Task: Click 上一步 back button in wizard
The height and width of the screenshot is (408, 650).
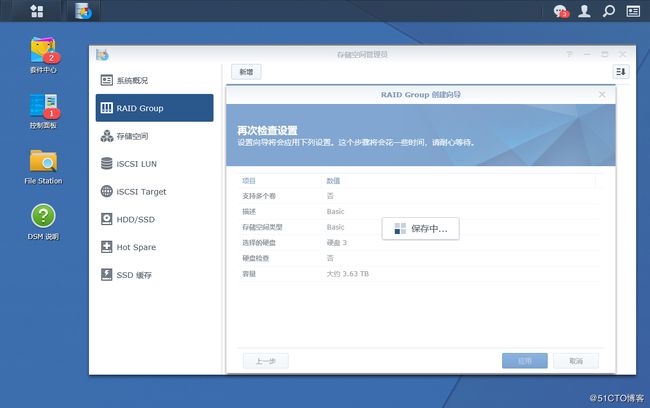Action: 266,361
